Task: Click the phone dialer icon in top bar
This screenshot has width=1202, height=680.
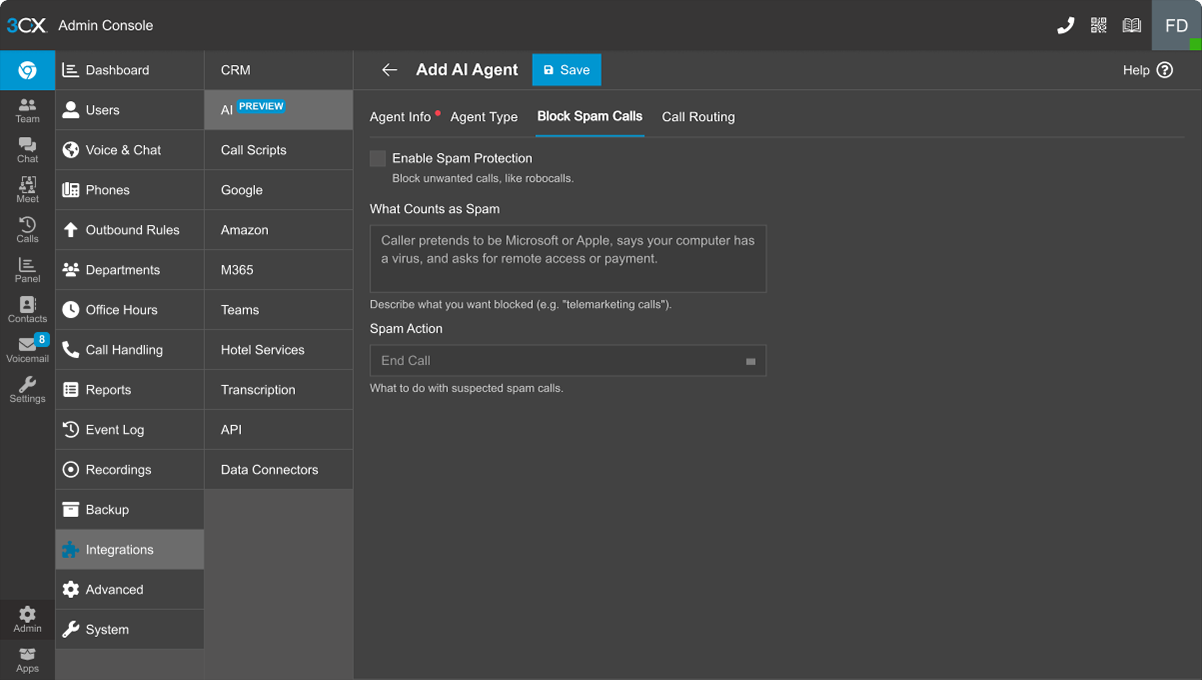Action: coord(1065,26)
